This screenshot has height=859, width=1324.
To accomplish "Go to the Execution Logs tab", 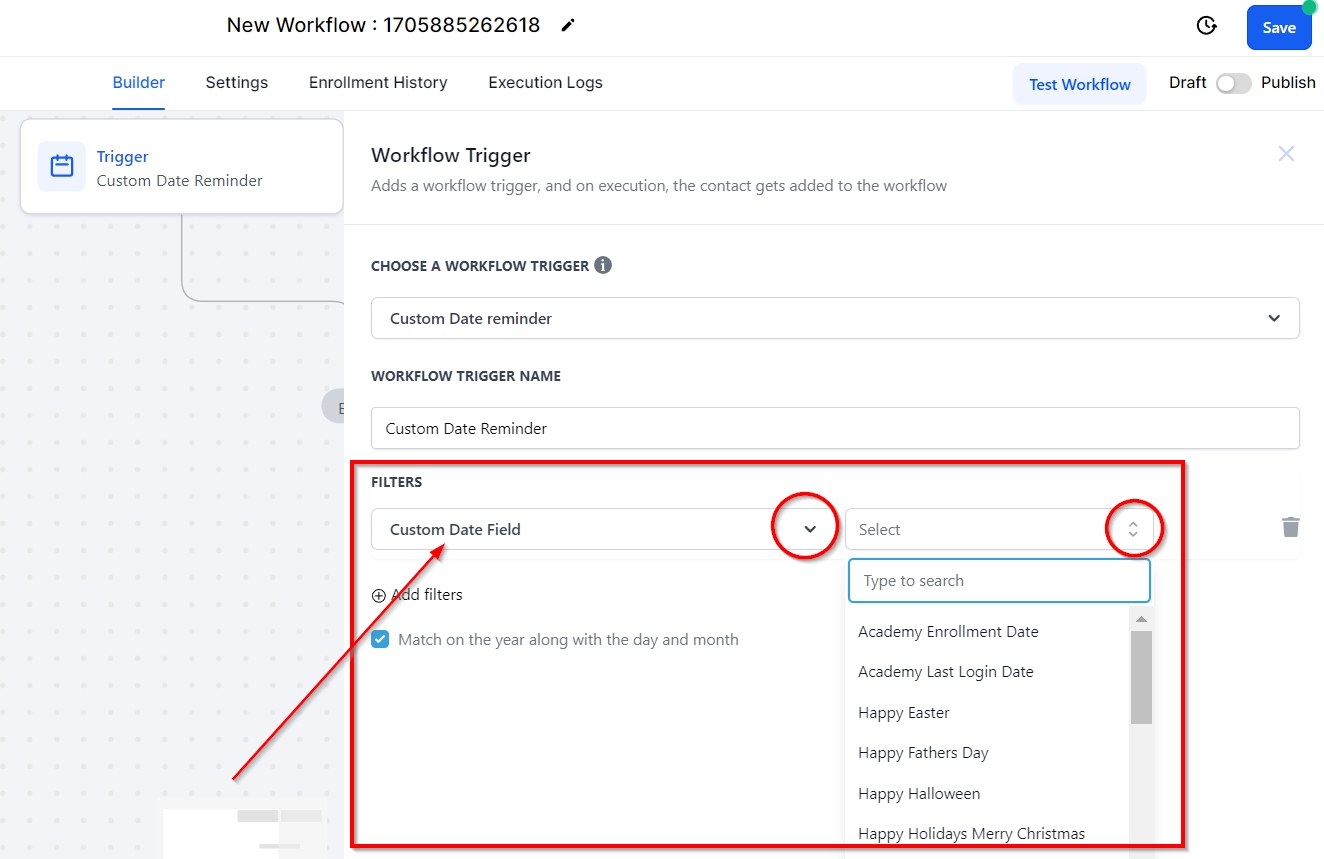I will click(x=545, y=83).
